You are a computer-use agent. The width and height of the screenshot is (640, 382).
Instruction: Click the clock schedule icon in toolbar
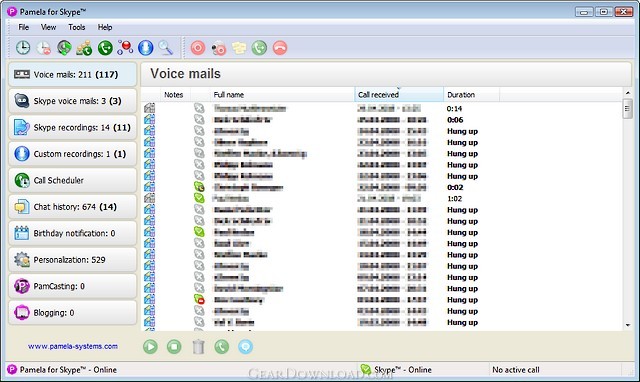pos(23,48)
